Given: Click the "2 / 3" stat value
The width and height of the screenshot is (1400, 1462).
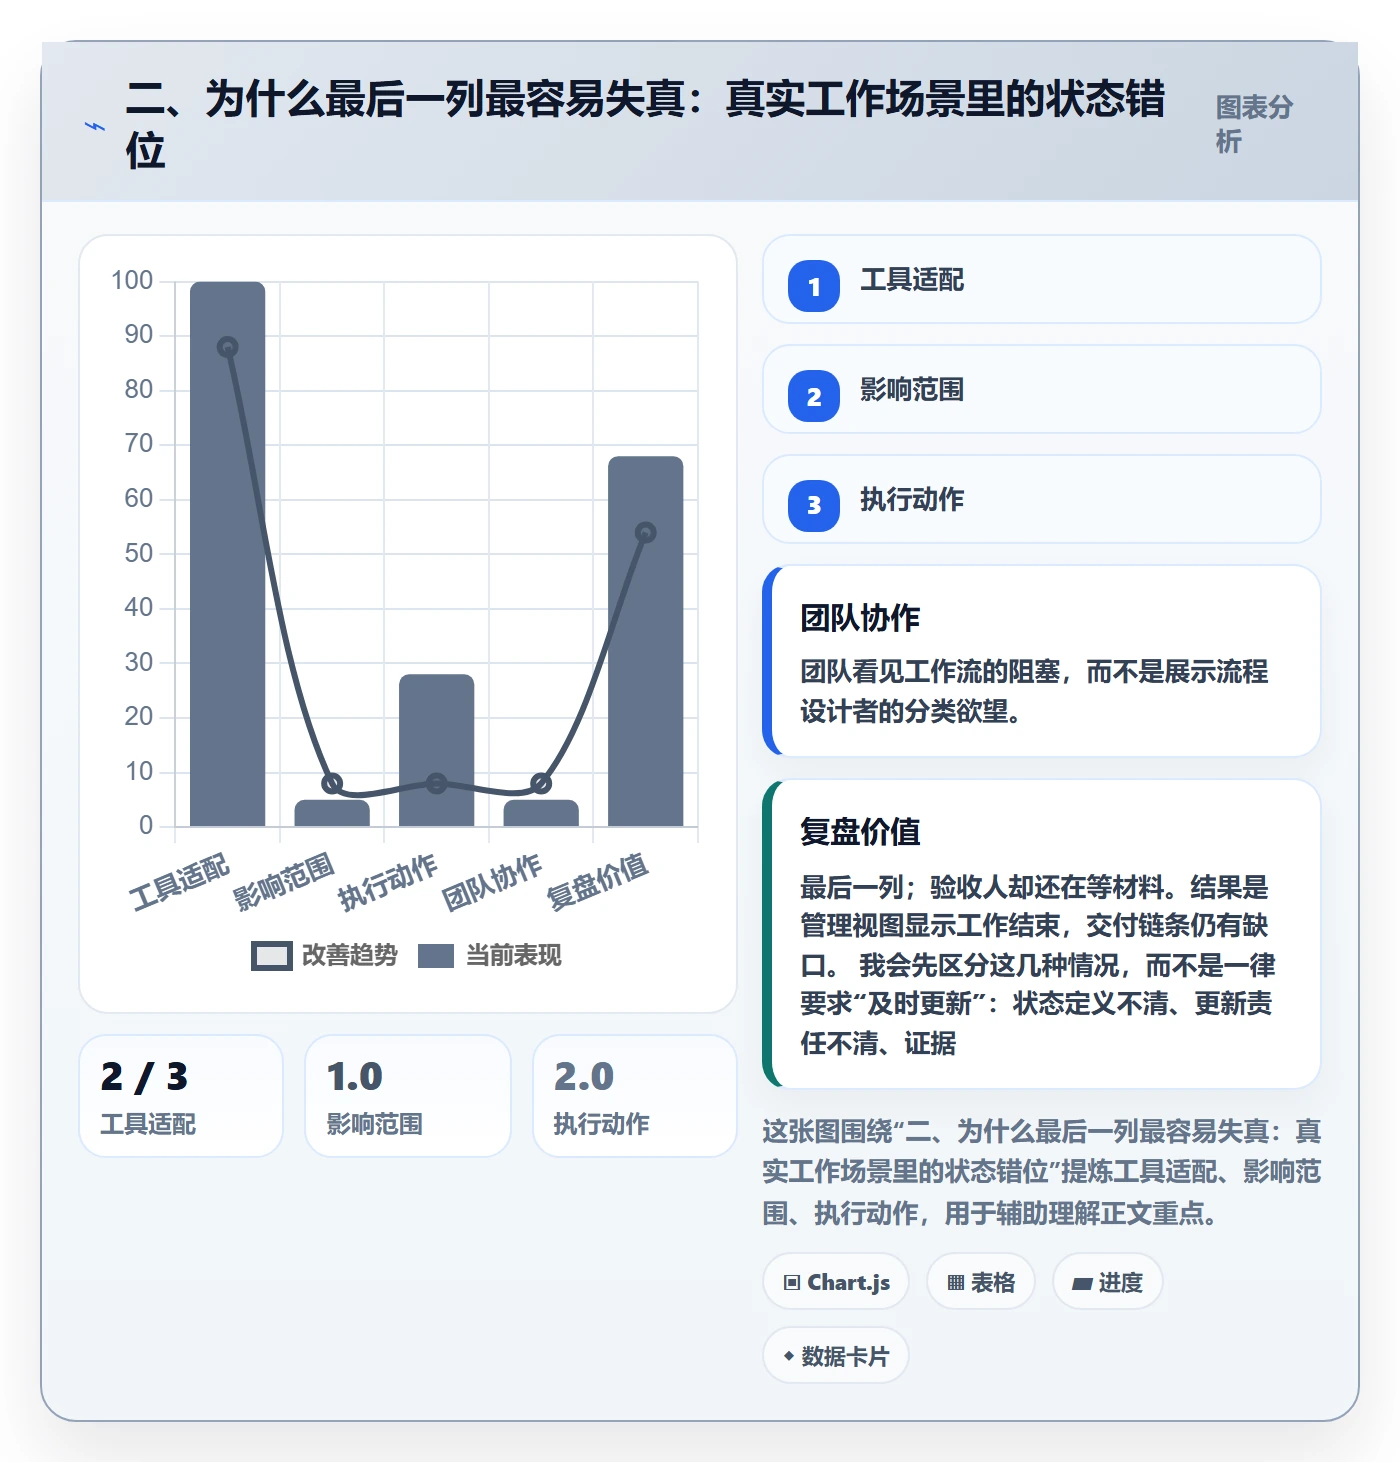Looking at the screenshot, I should [144, 1077].
